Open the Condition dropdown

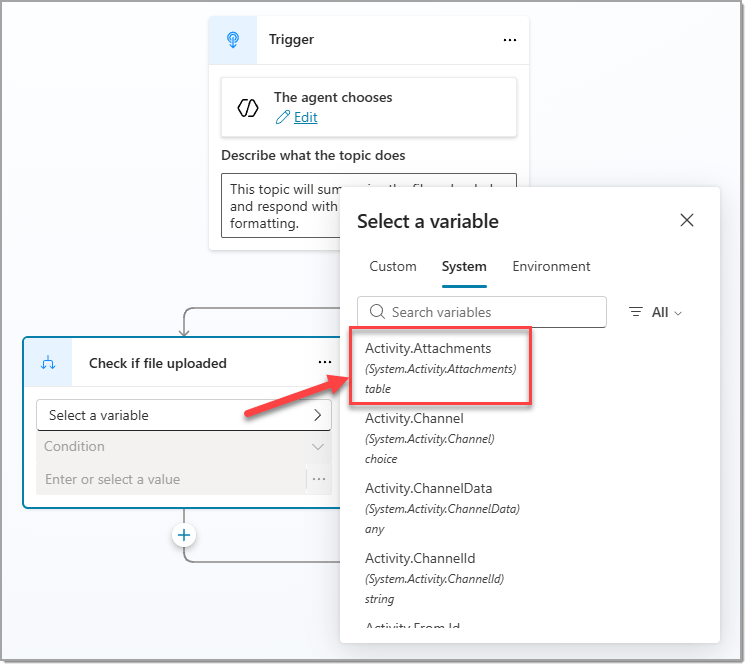185,448
